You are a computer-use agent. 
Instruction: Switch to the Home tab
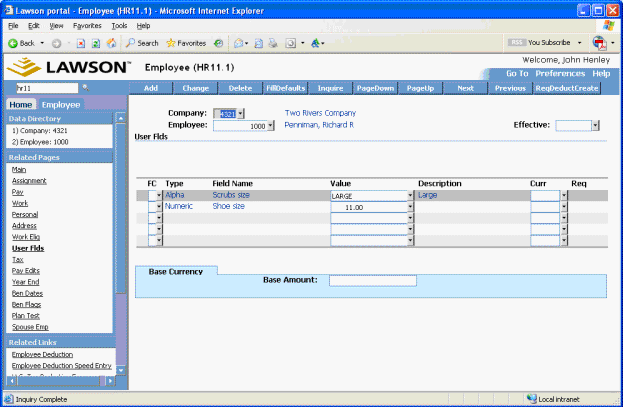coord(21,105)
